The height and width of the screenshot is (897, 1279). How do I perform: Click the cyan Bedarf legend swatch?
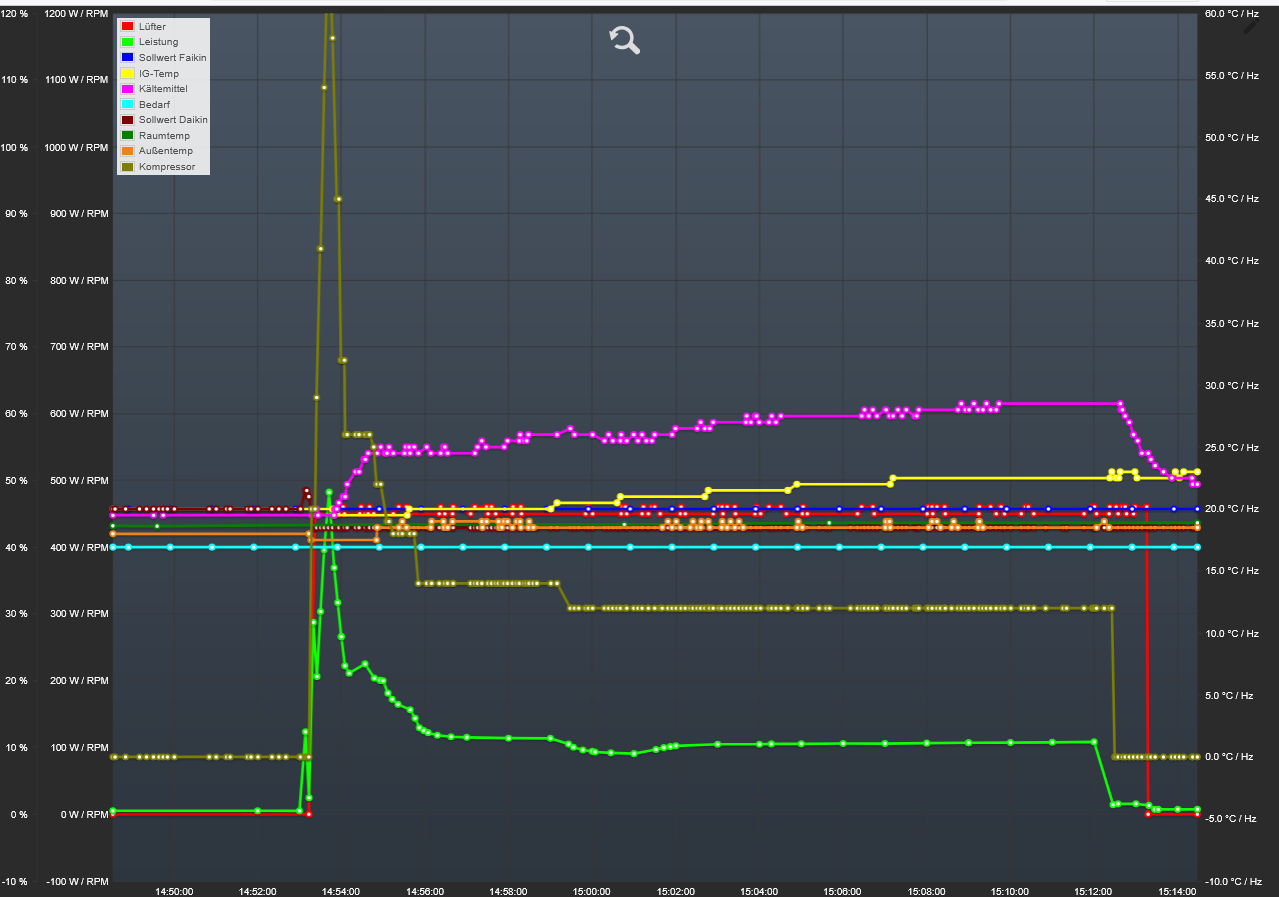click(x=127, y=104)
